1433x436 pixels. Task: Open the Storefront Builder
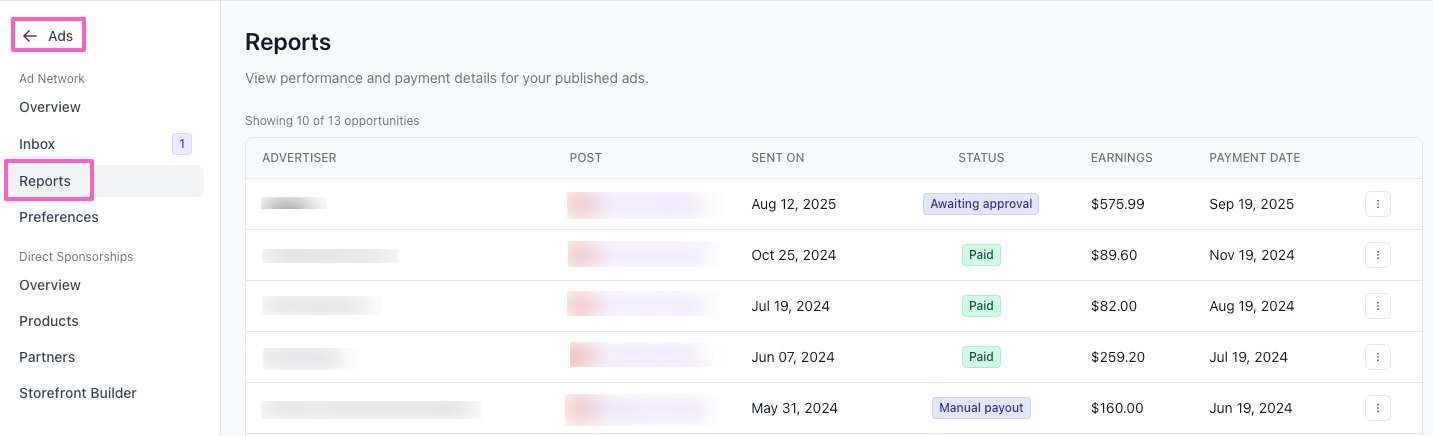pos(78,393)
